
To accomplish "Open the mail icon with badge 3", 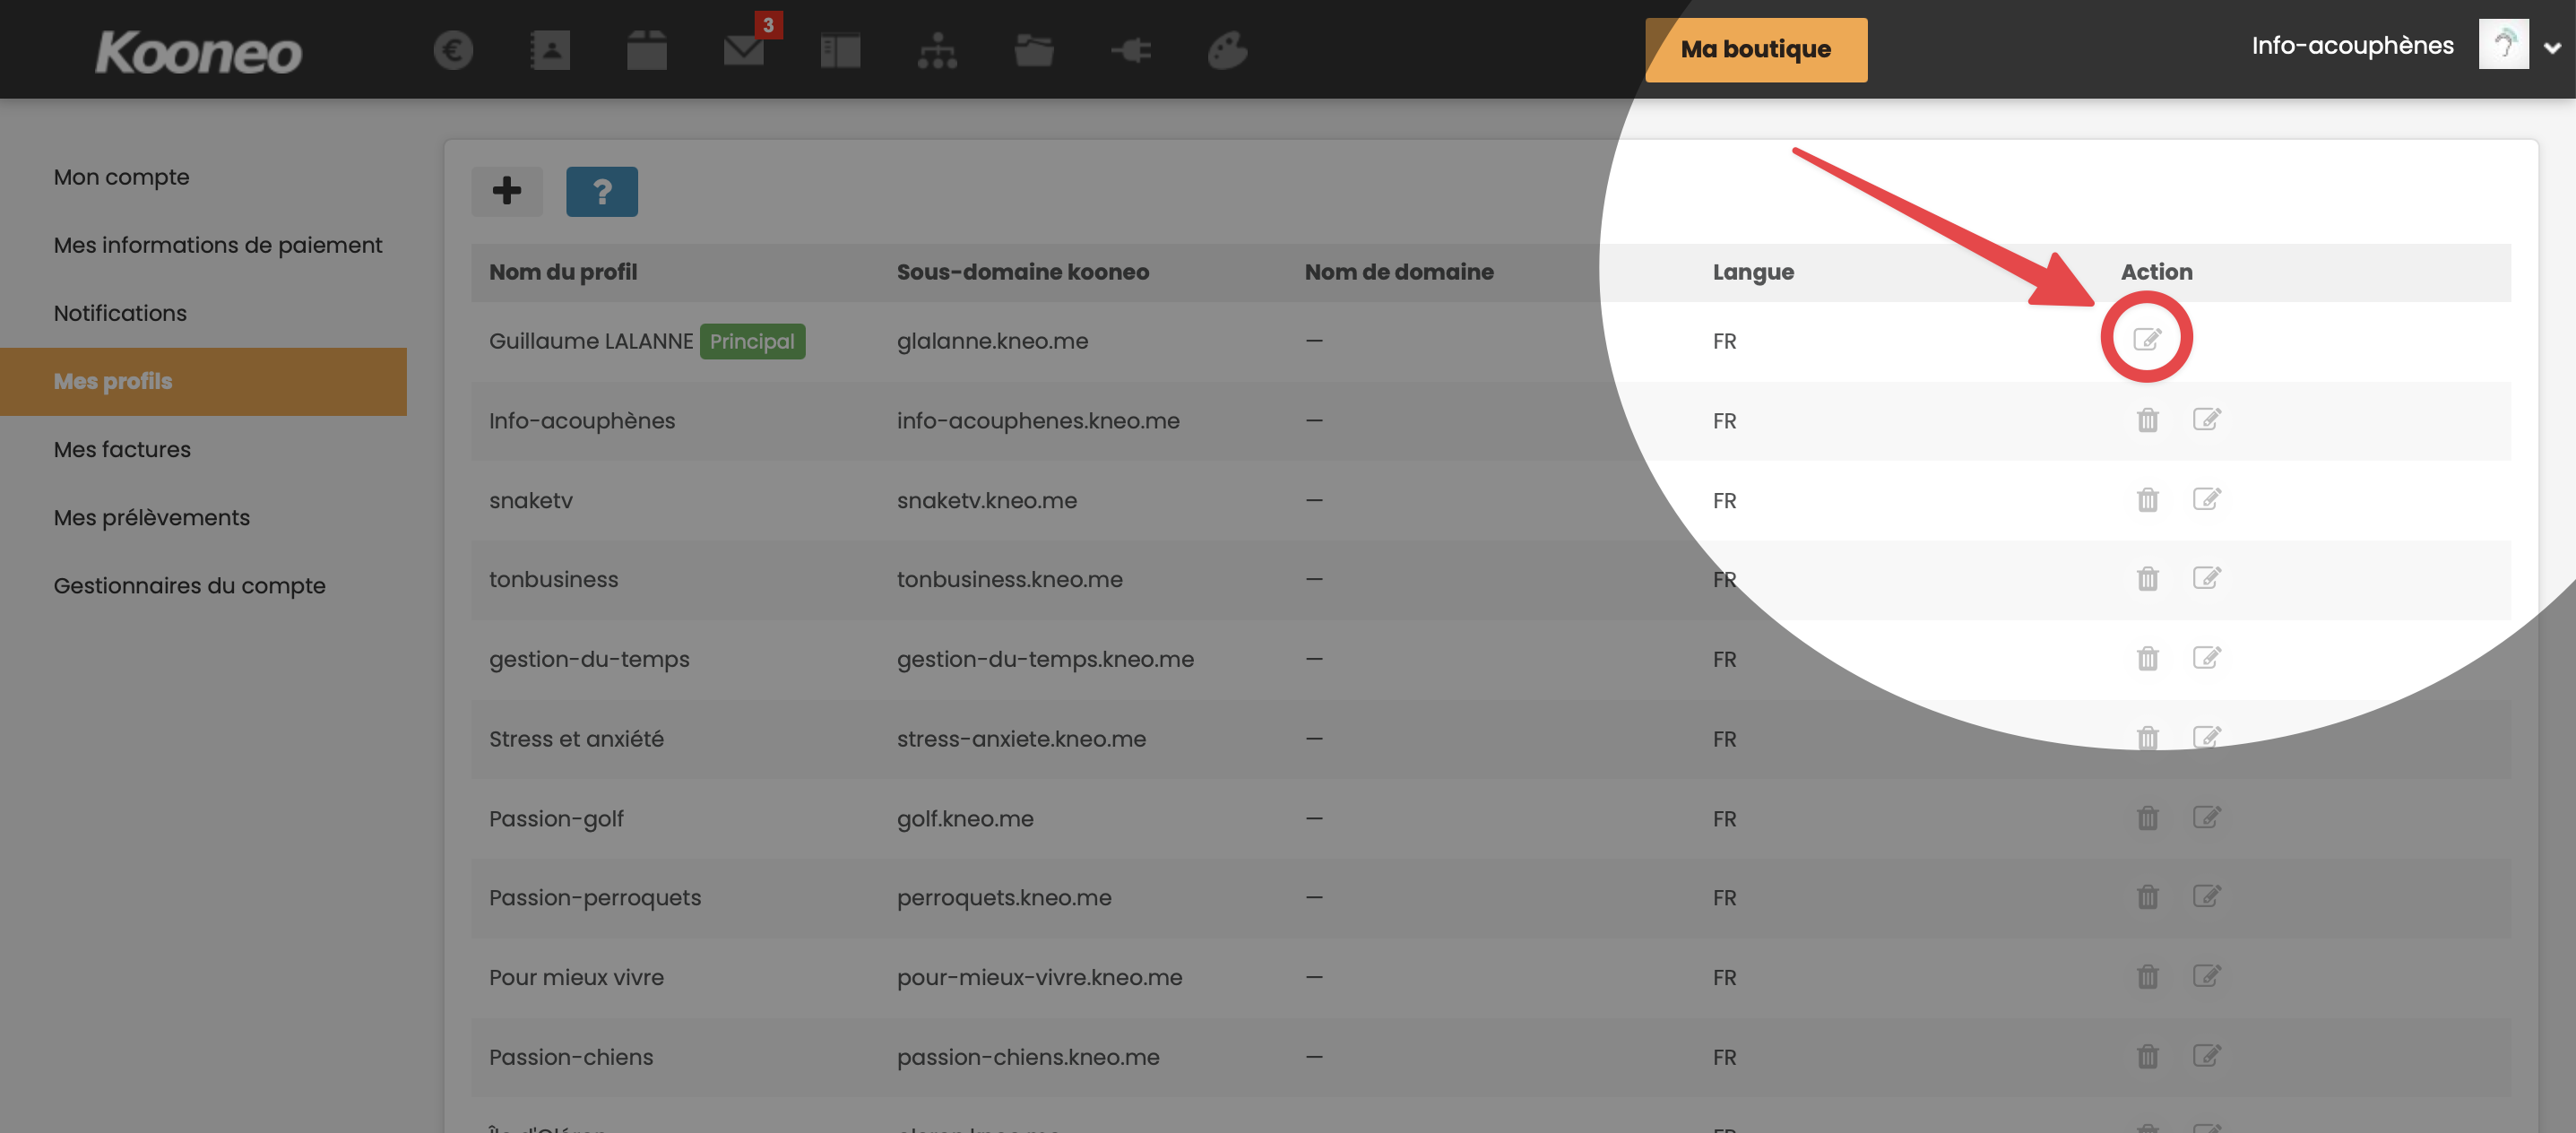I will 744,50.
